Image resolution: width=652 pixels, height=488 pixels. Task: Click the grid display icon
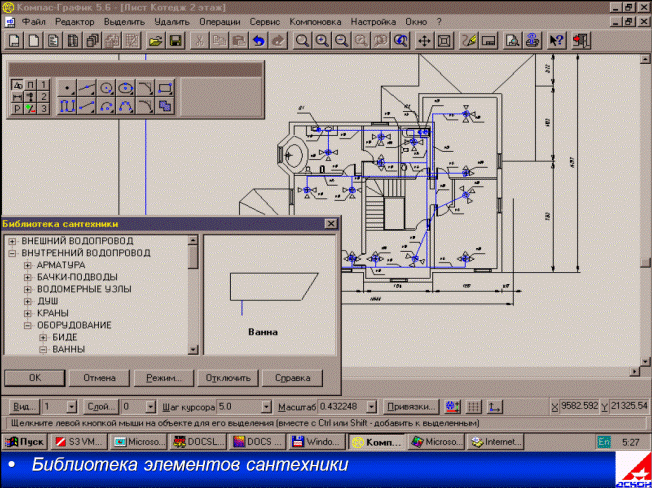pos(474,407)
